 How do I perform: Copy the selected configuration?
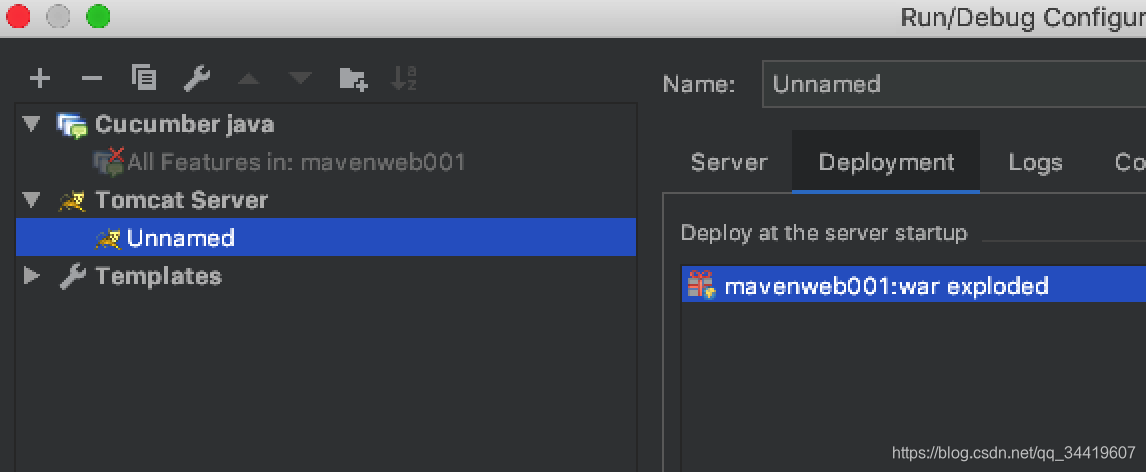pyautogui.click(x=144, y=77)
